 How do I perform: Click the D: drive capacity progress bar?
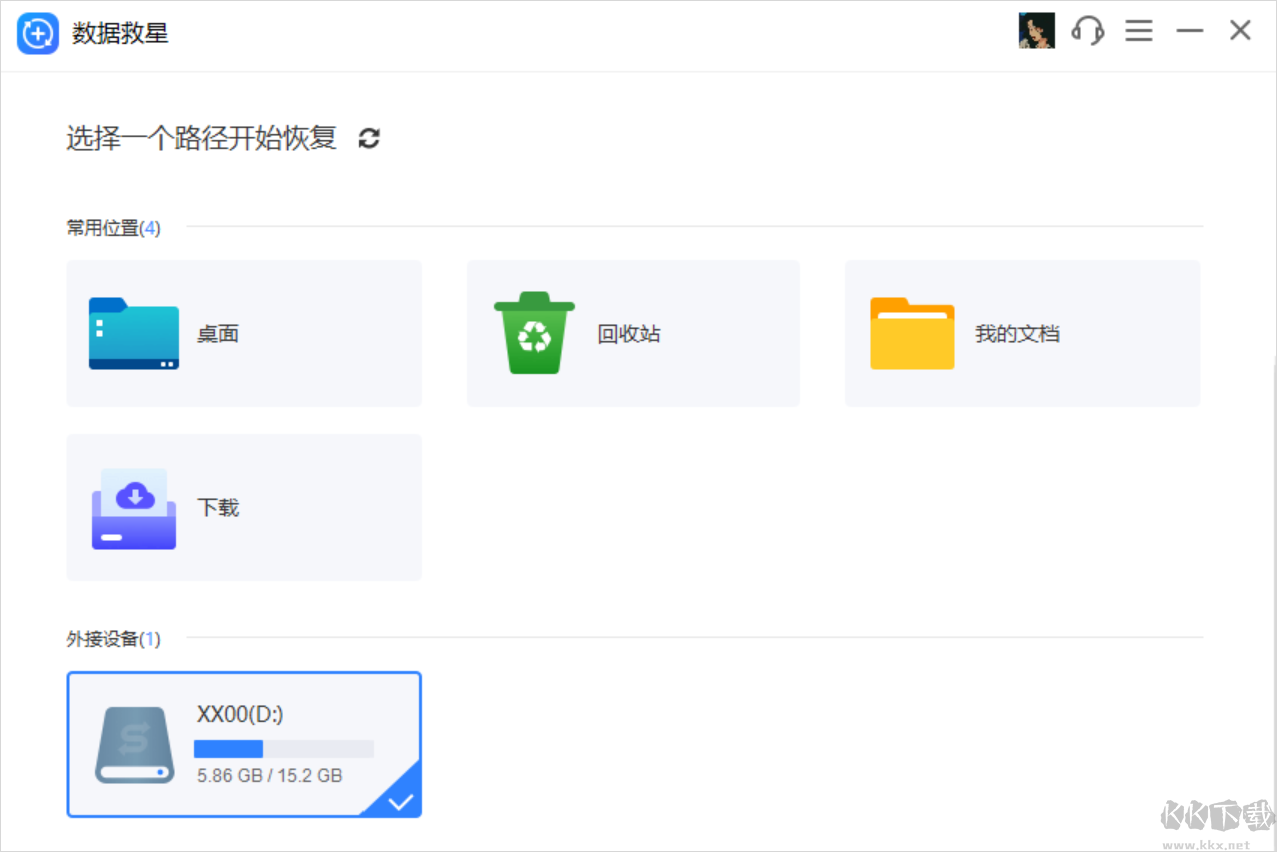283,748
